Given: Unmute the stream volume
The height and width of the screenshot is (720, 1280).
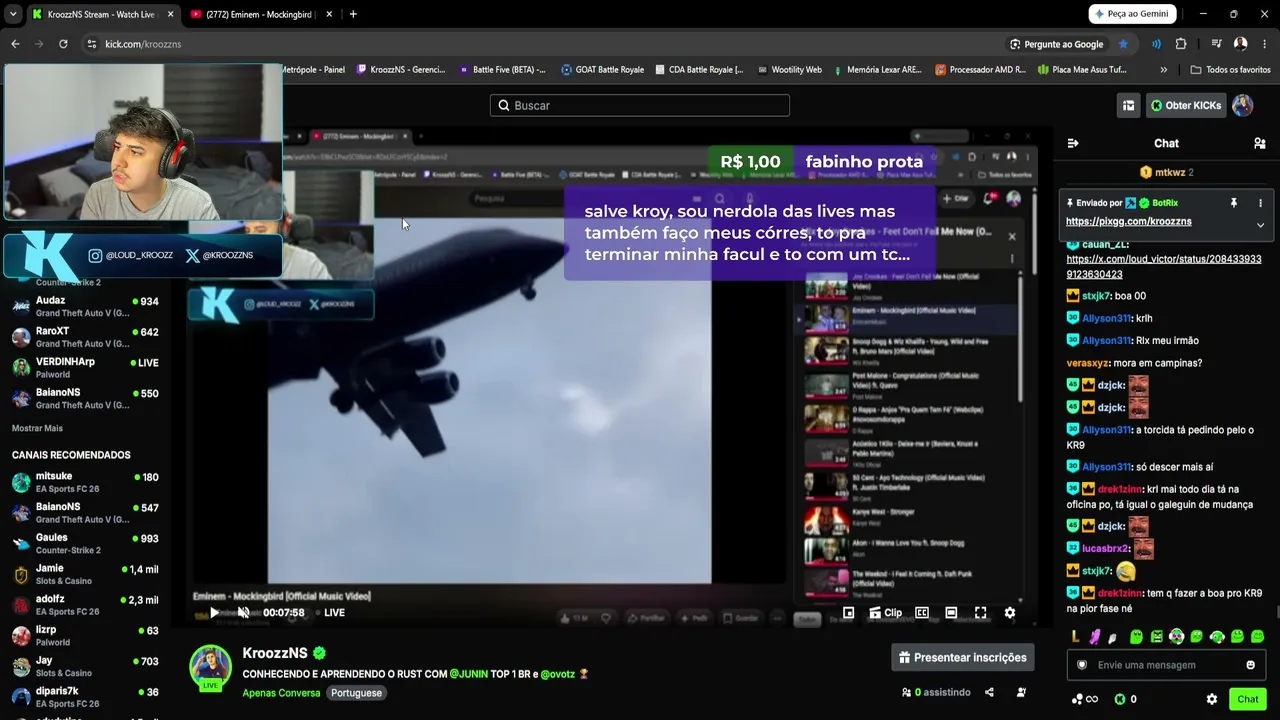Looking at the screenshot, I should pos(243,613).
